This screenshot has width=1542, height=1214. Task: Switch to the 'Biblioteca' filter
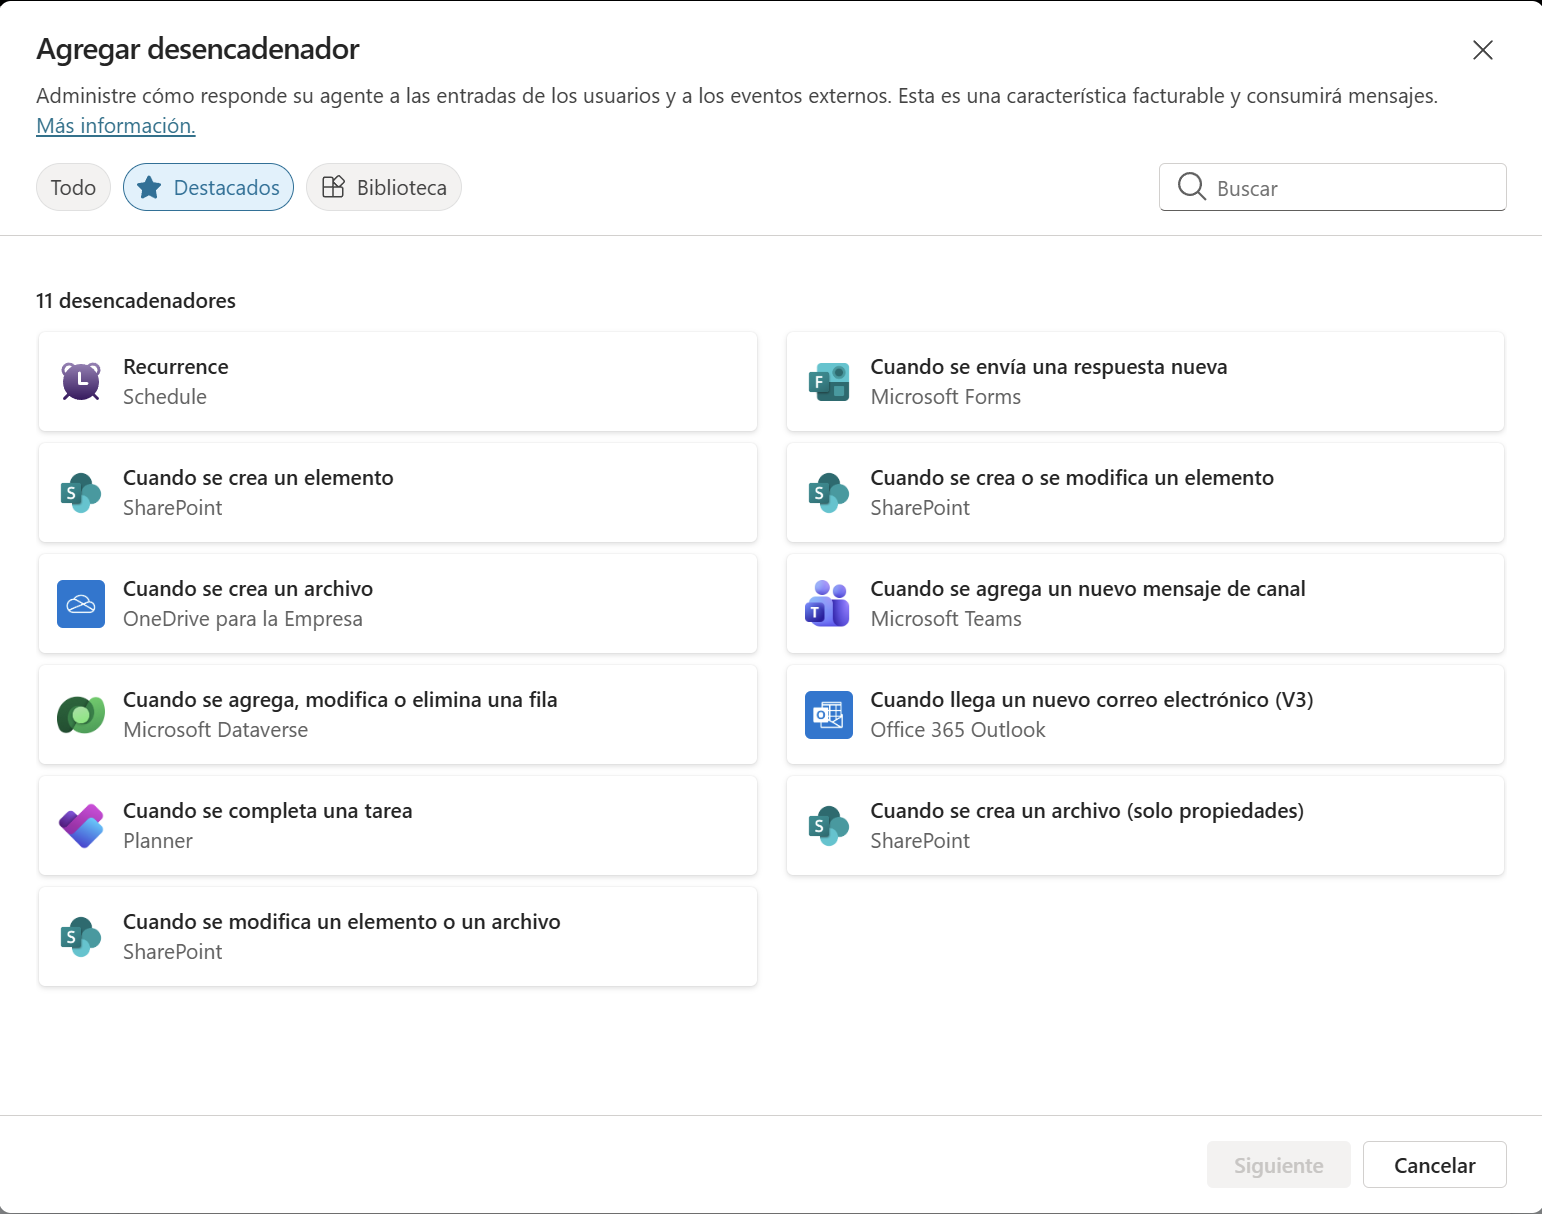pyautogui.click(x=383, y=186)
